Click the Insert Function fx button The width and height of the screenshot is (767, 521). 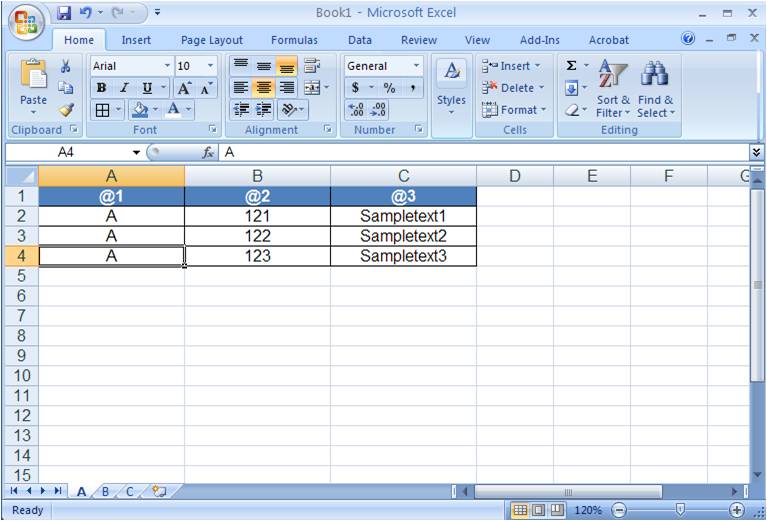coord(208,153)
